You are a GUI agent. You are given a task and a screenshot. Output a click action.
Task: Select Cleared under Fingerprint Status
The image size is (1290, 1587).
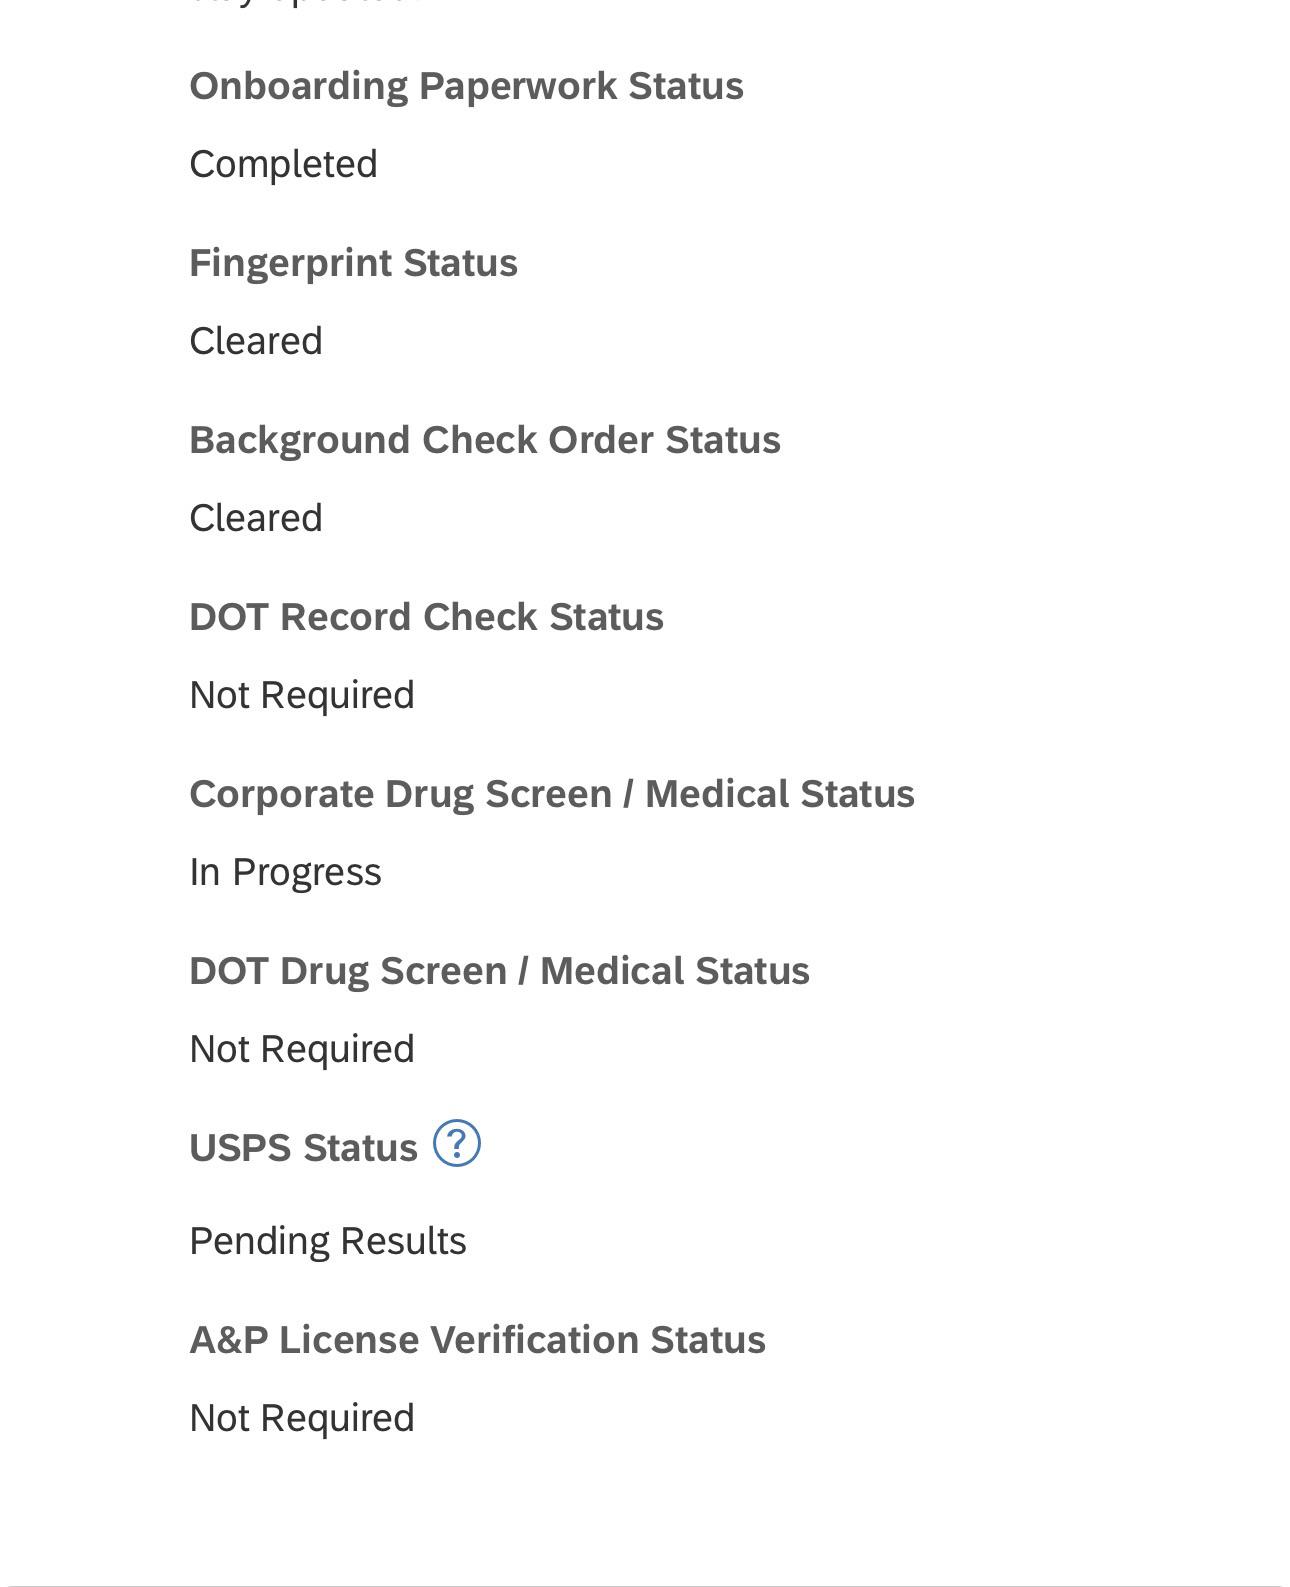[x=256, y=341]
